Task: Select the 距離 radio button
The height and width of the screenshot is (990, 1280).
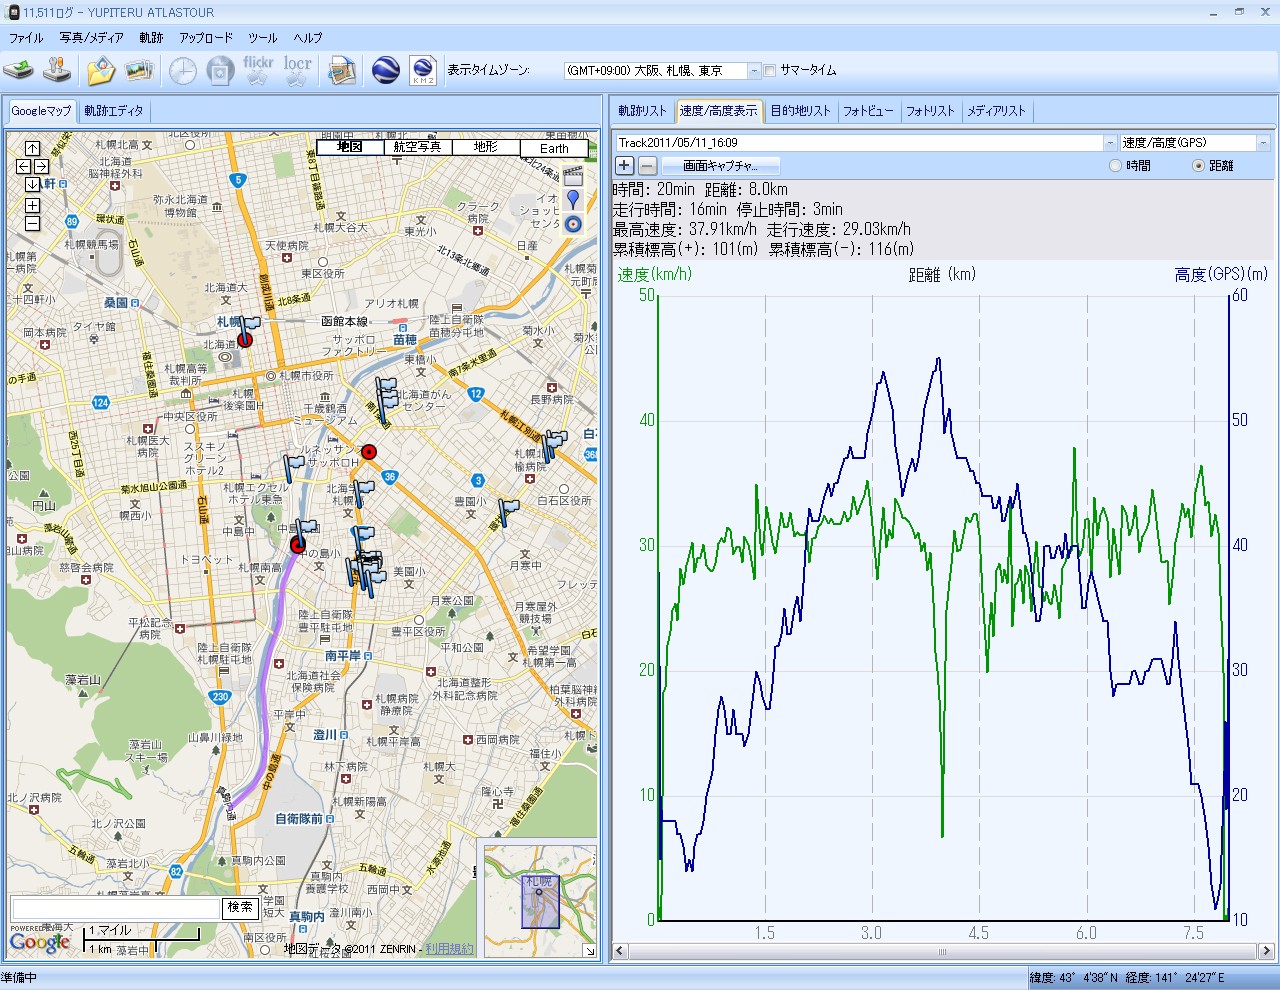Action: (1198, 166)
